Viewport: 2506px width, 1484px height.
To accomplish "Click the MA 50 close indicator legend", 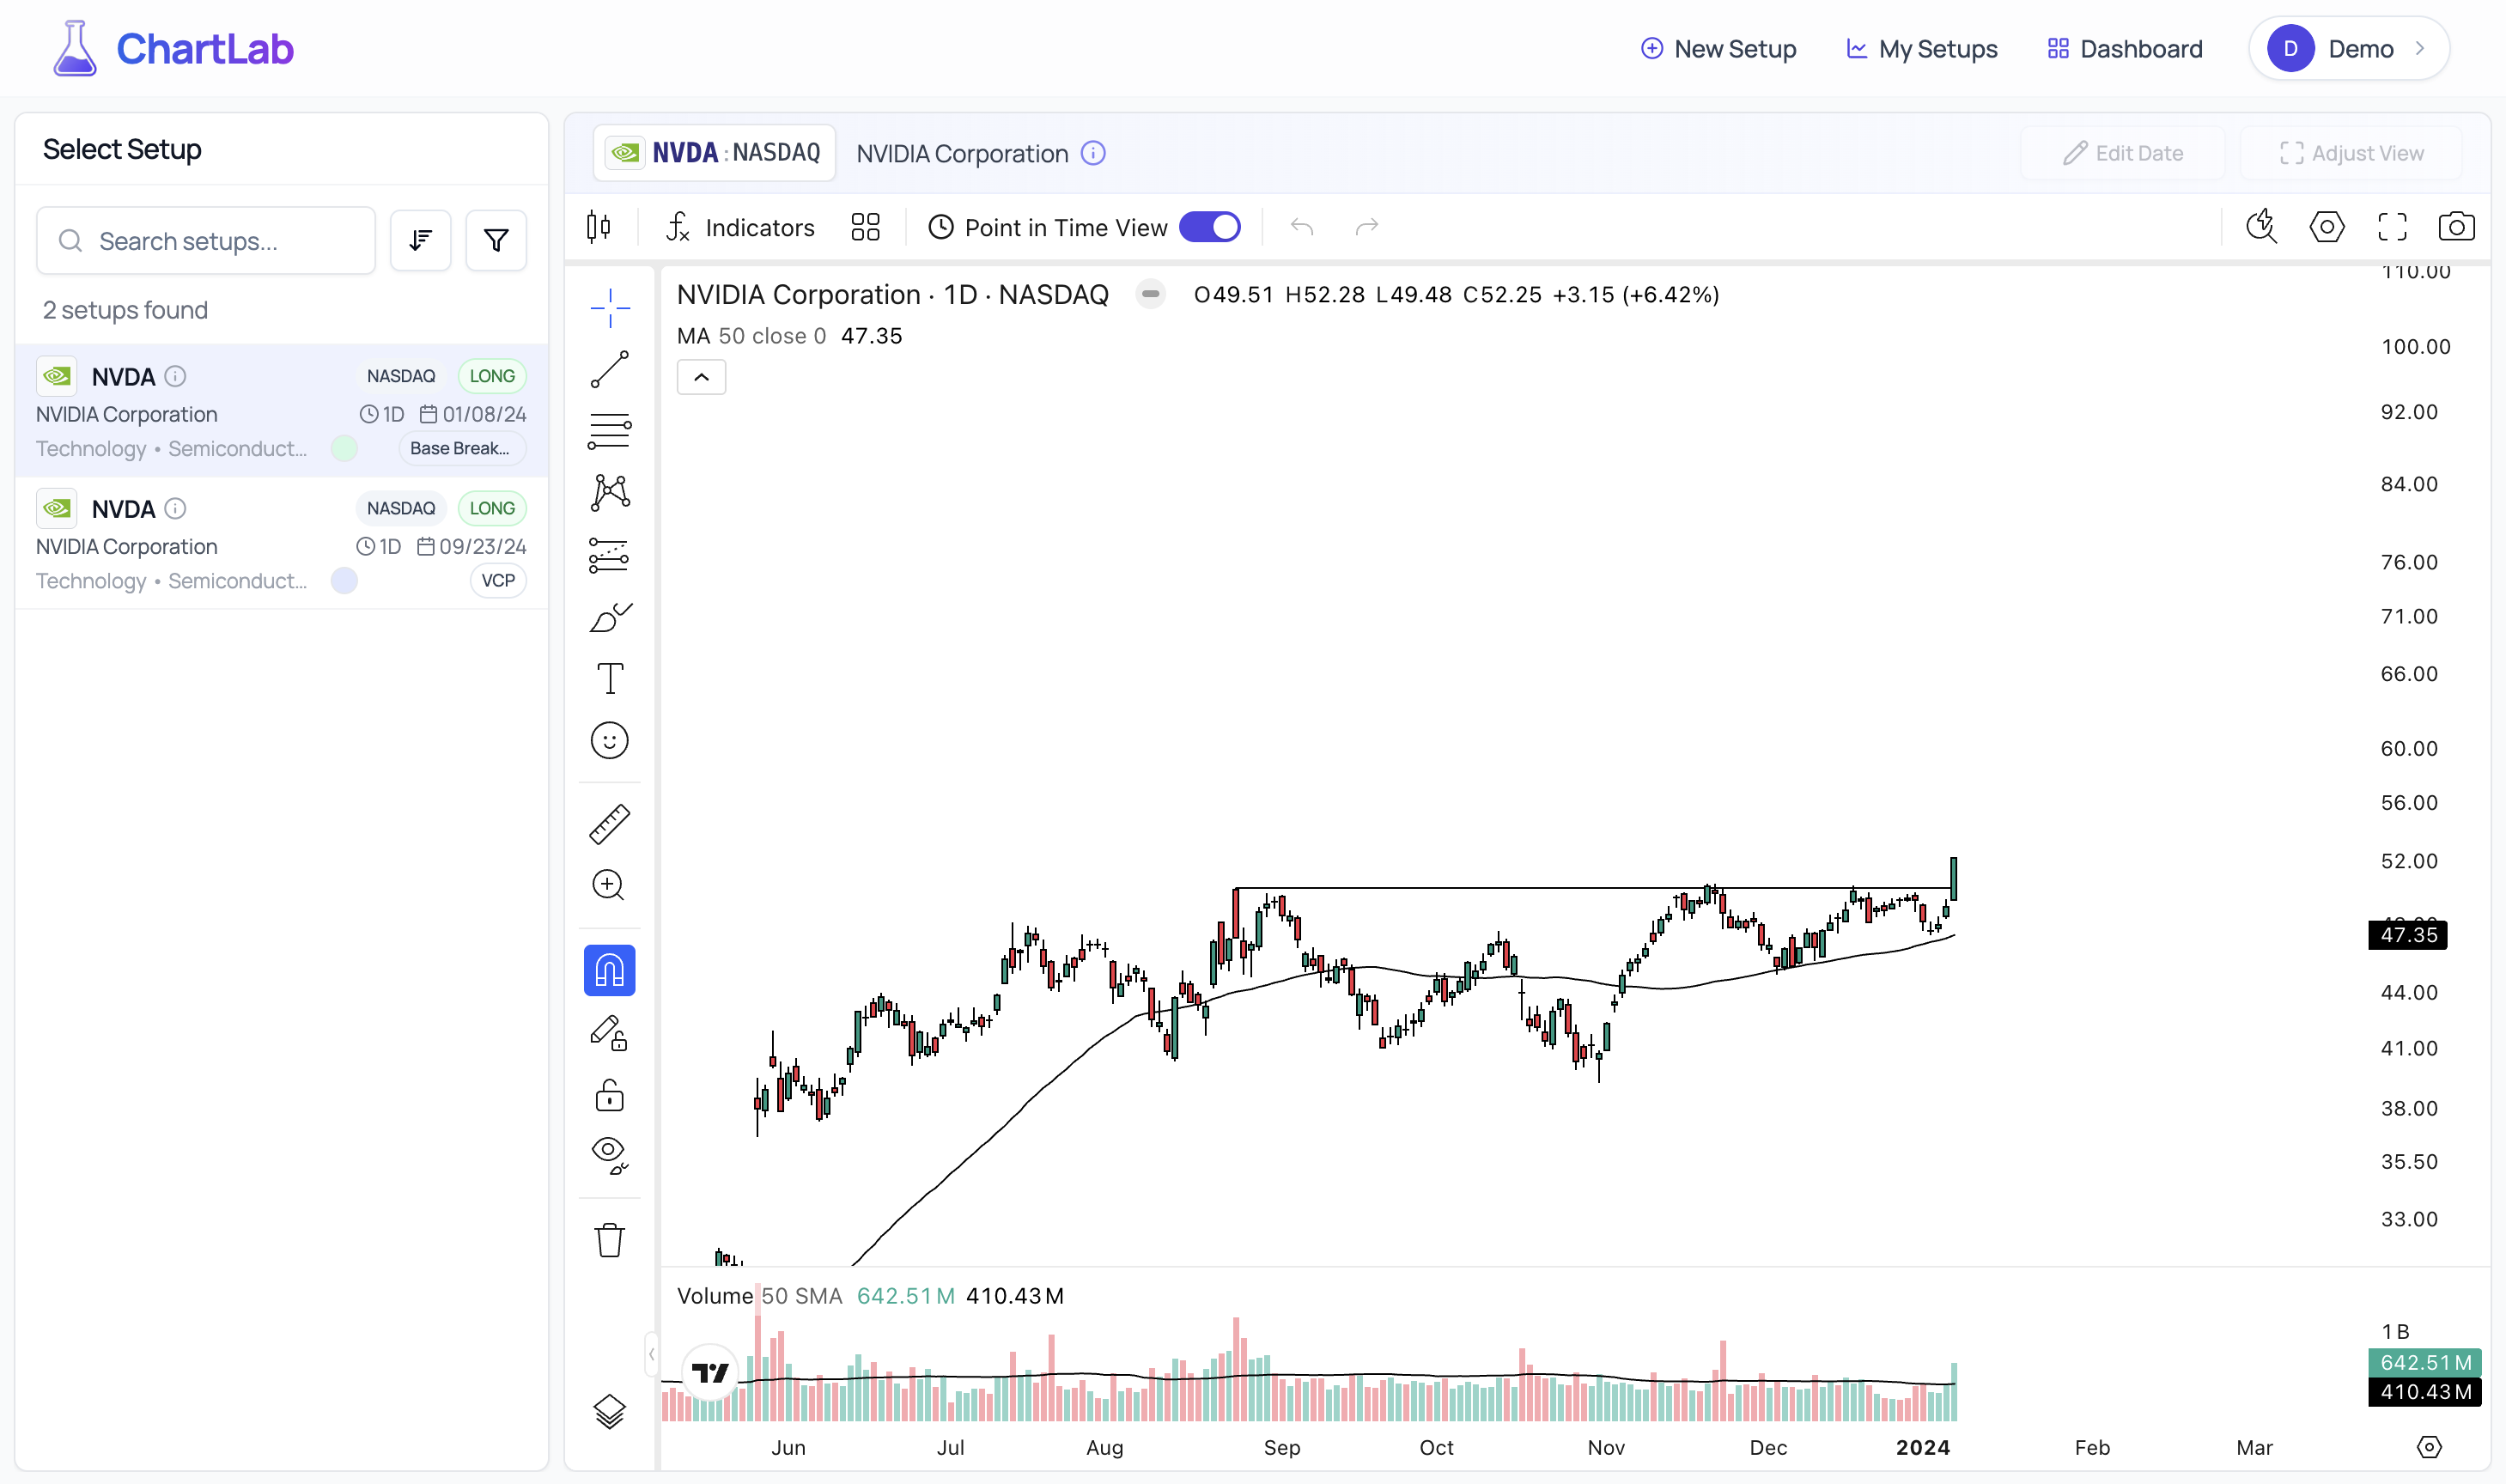I will (x=789, y=336).
